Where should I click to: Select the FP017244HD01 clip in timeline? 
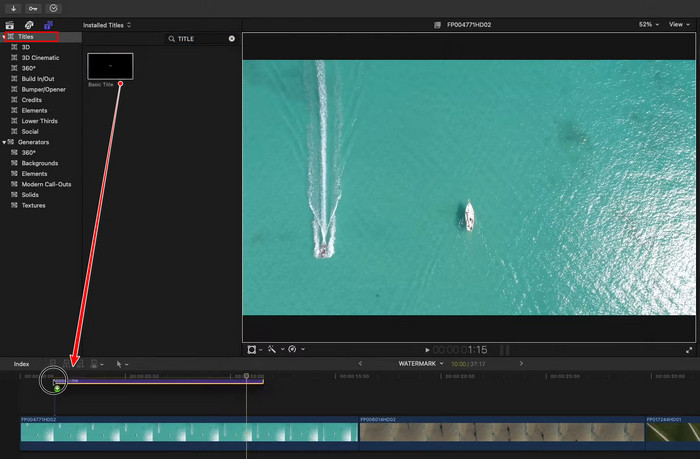673,433
